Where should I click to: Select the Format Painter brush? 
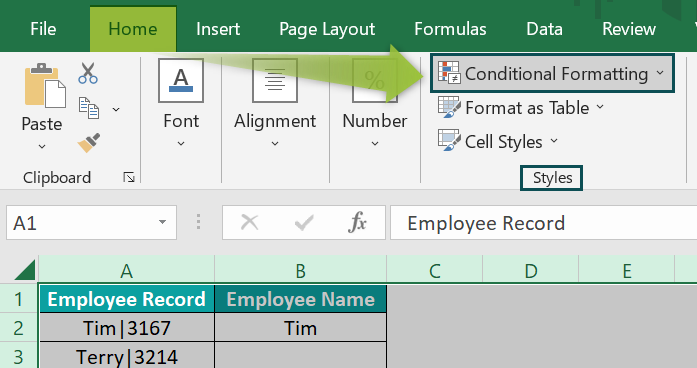coord(89,143)
